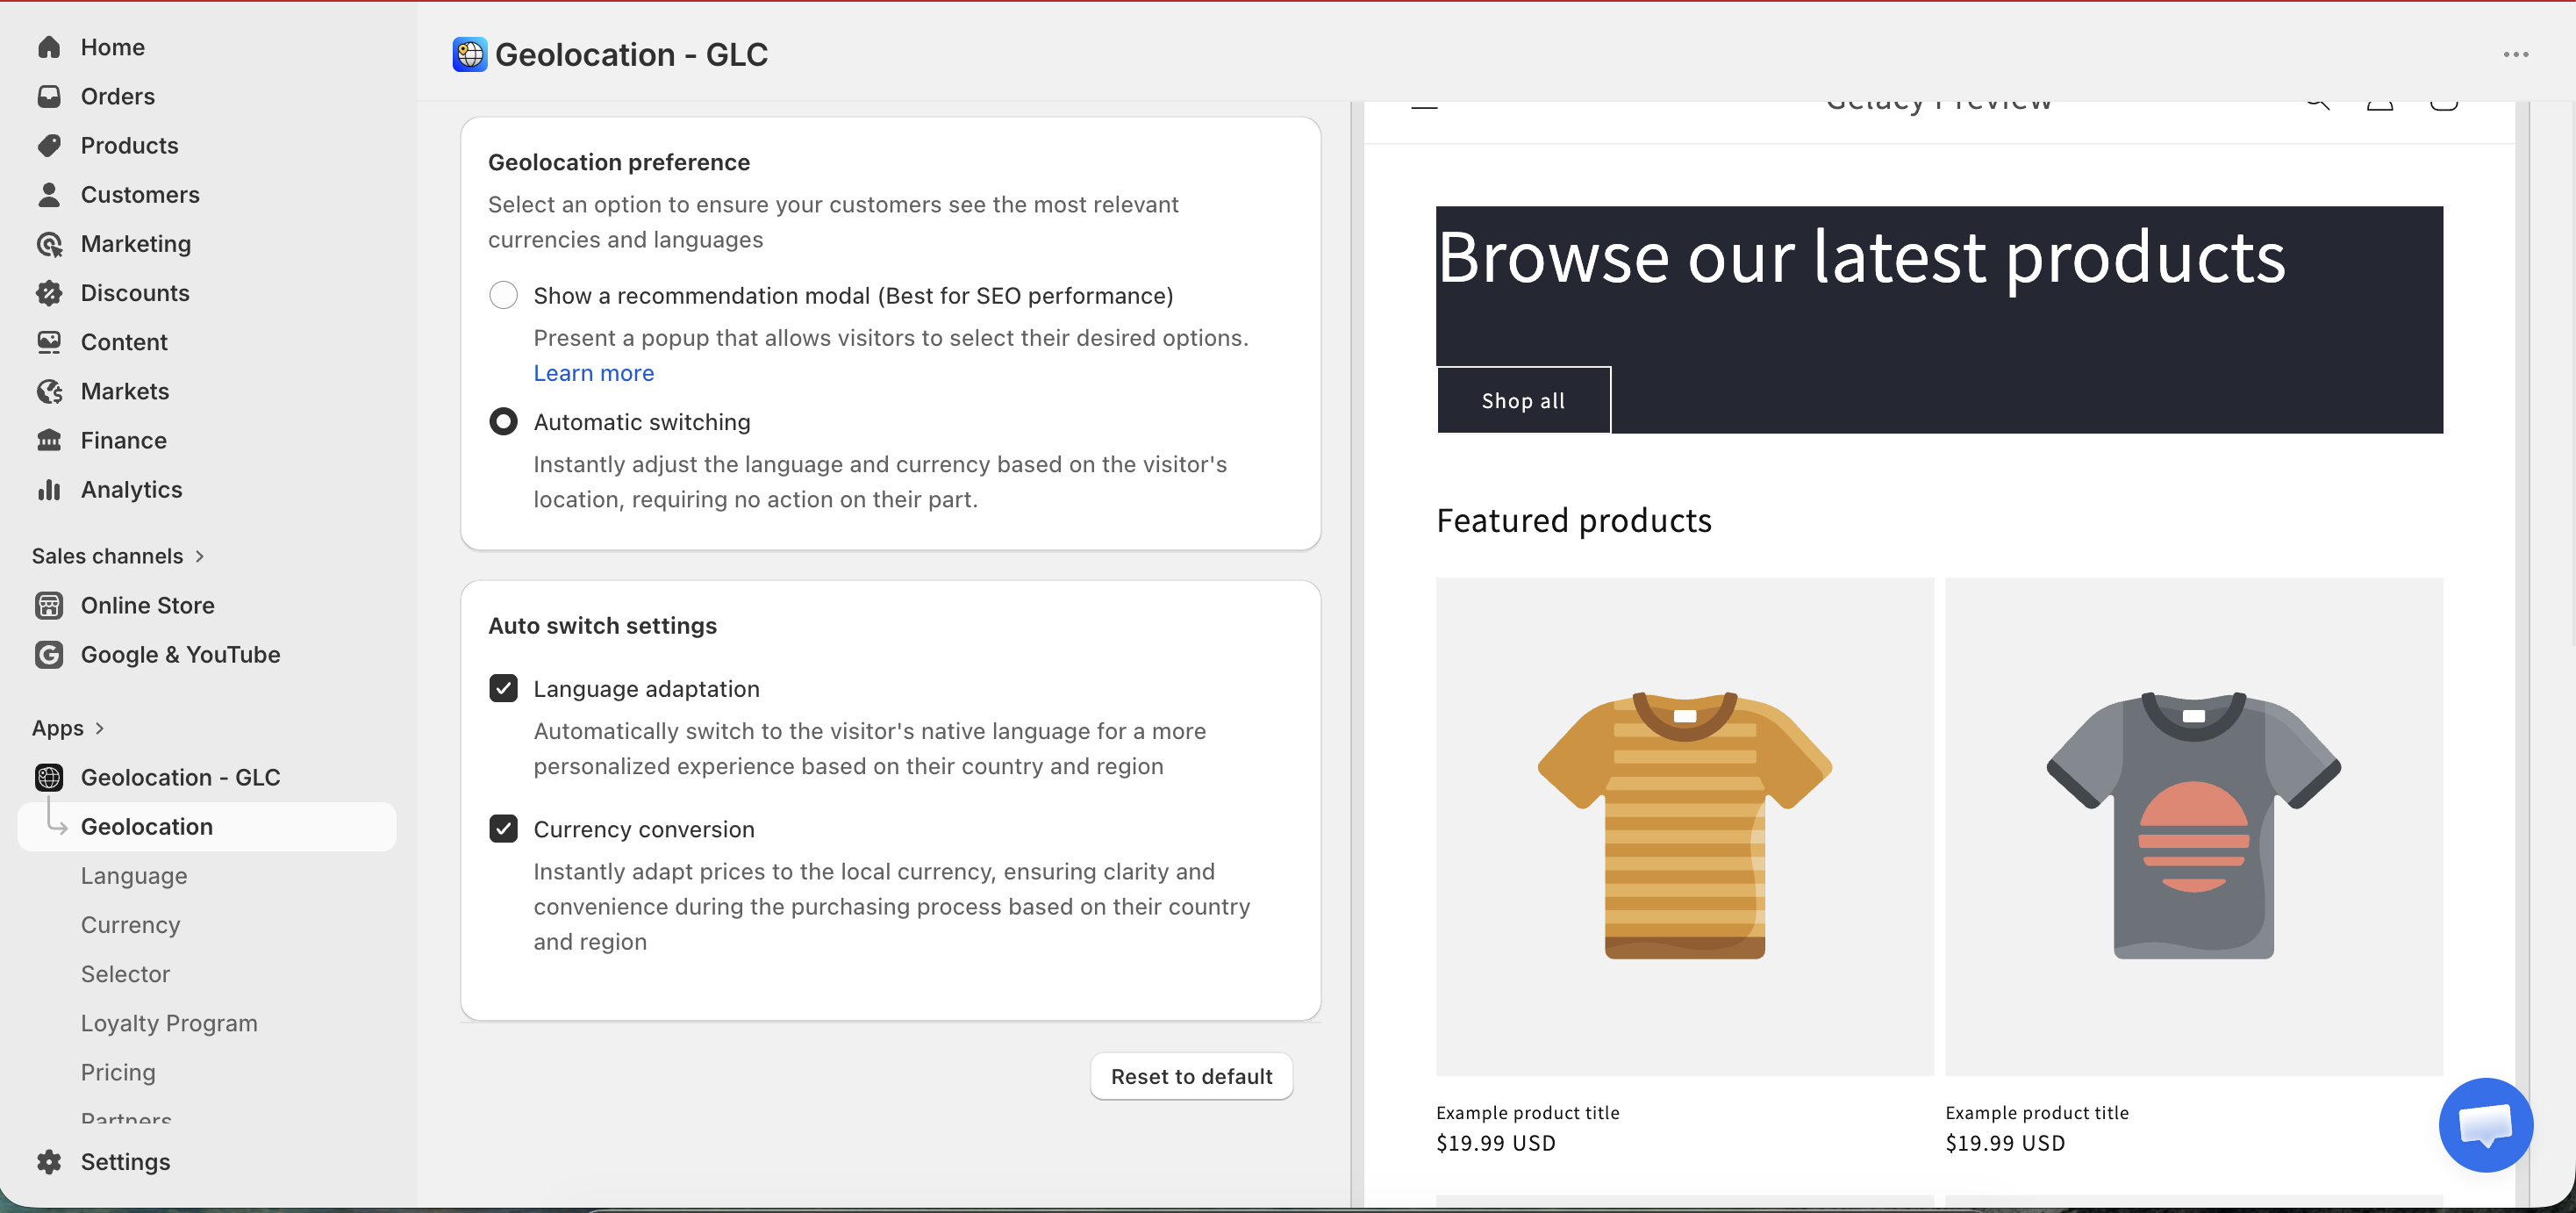Click the gray sunset t-shirt thumbnail

click(x=2194, y=826)
